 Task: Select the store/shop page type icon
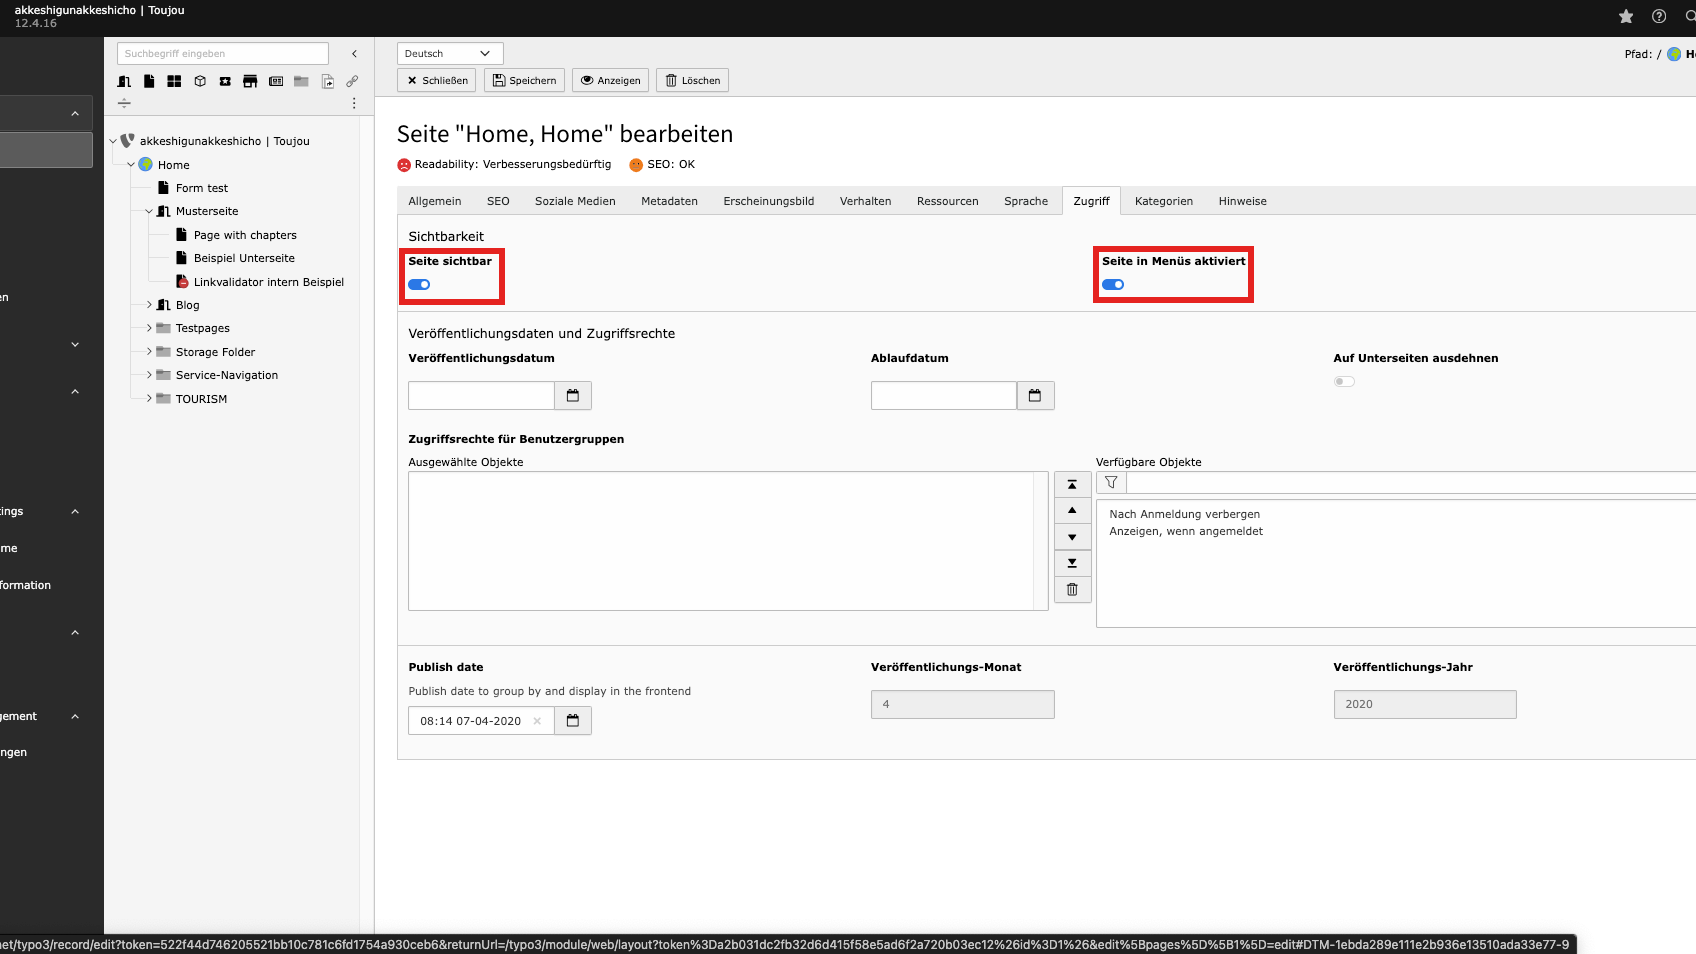(250, 81)
